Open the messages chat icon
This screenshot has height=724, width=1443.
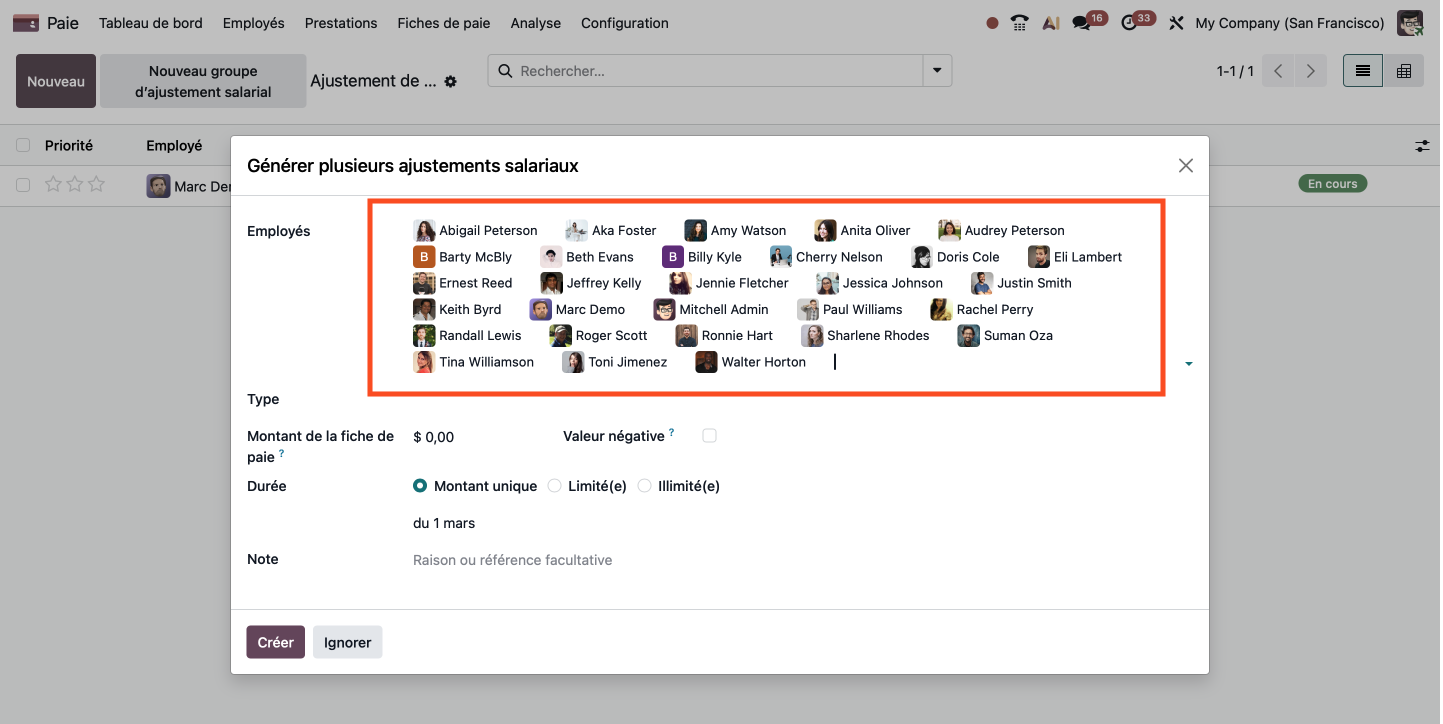click(x=1082, y=23)
